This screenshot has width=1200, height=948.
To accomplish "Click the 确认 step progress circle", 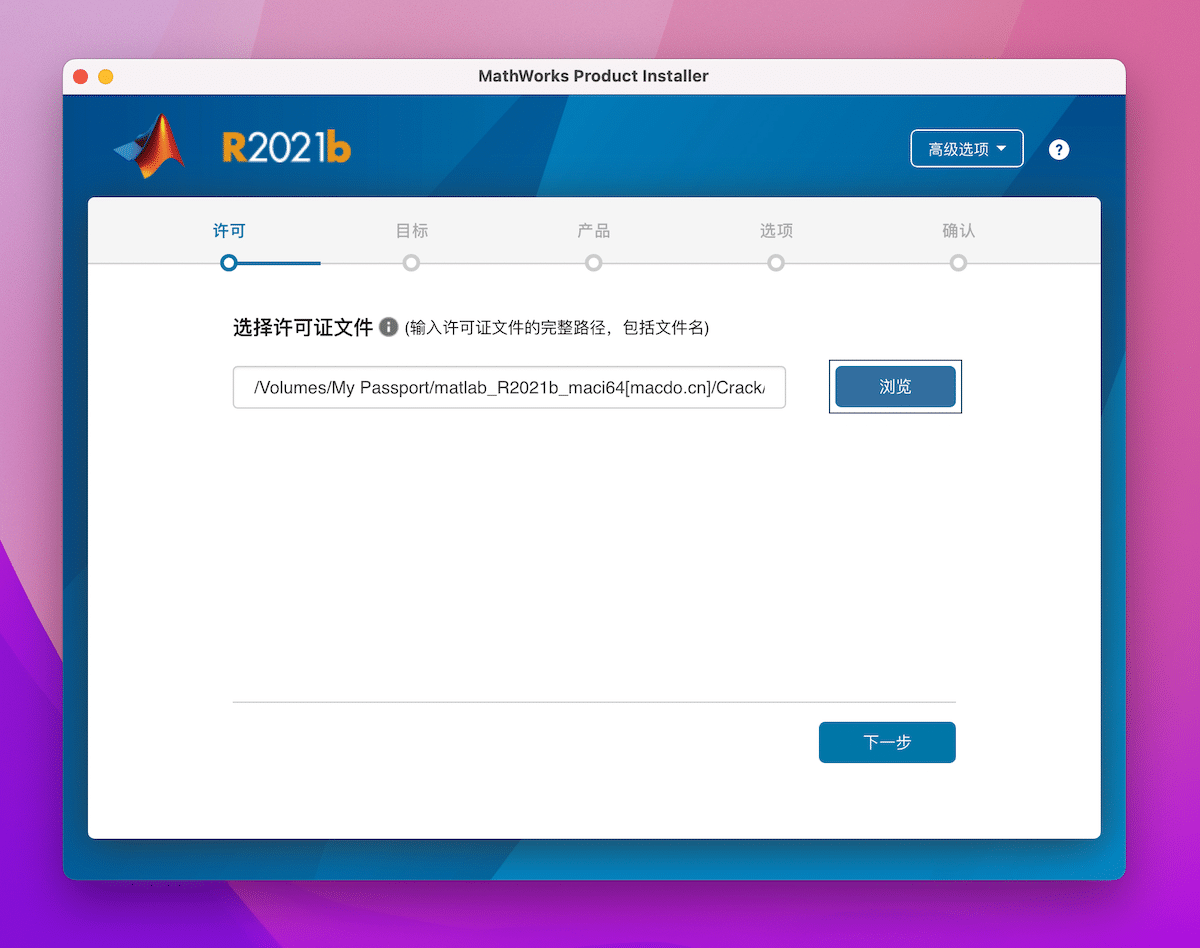I will (x=958, y=263).
